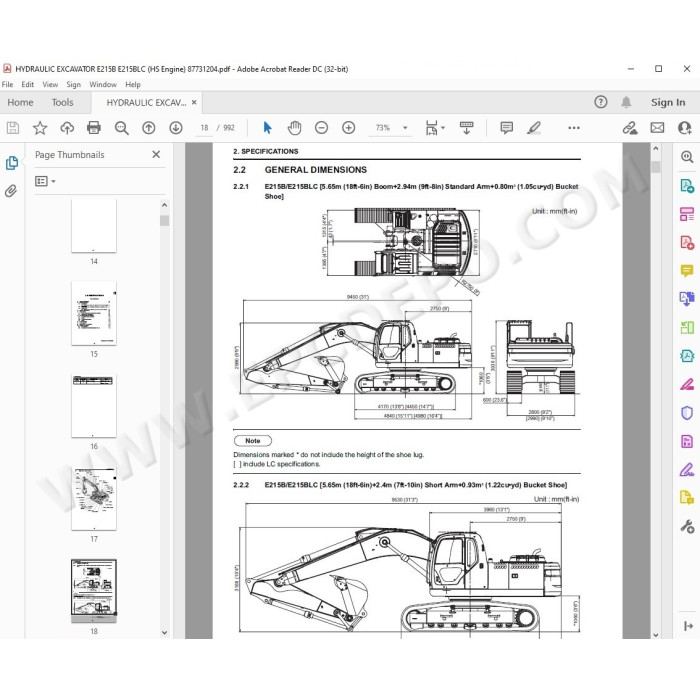Open the Edit menu
This screenshot has height=700, width=700.
pos(28,84)
